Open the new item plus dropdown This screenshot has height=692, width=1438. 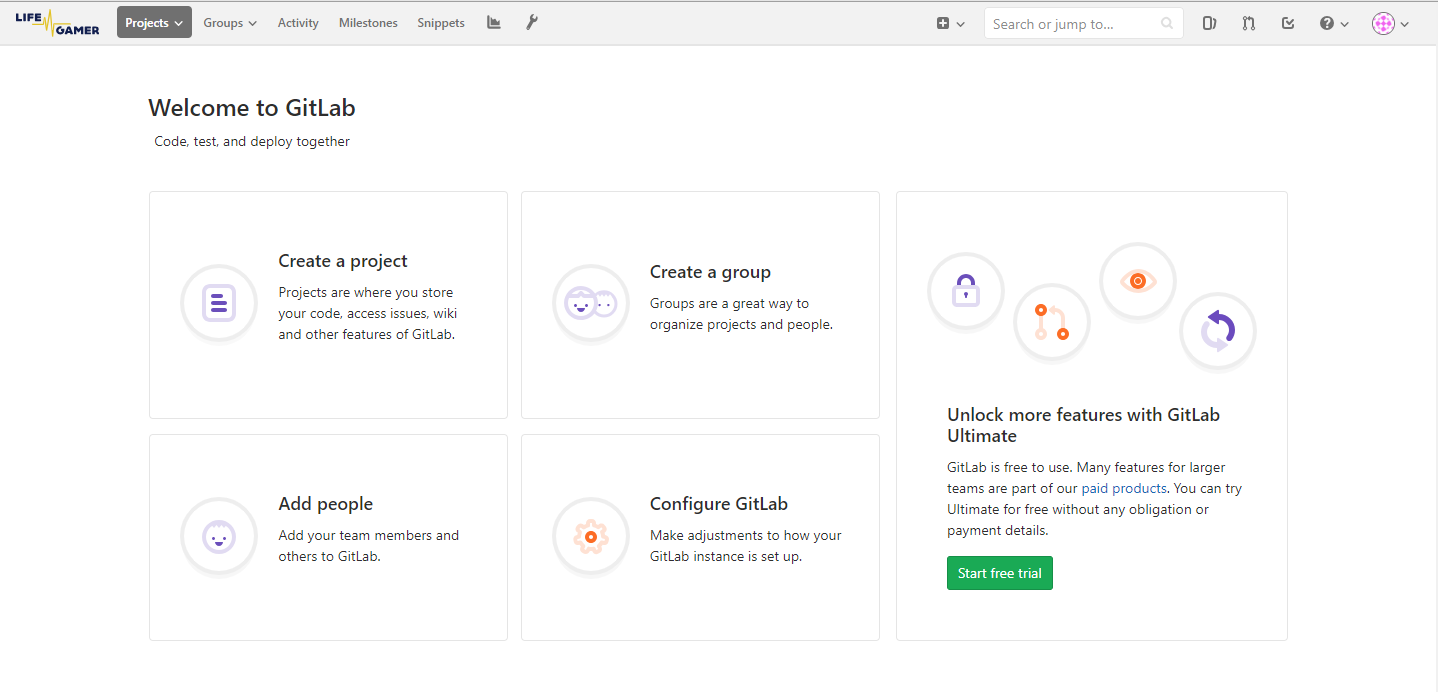tap(950, 23)
